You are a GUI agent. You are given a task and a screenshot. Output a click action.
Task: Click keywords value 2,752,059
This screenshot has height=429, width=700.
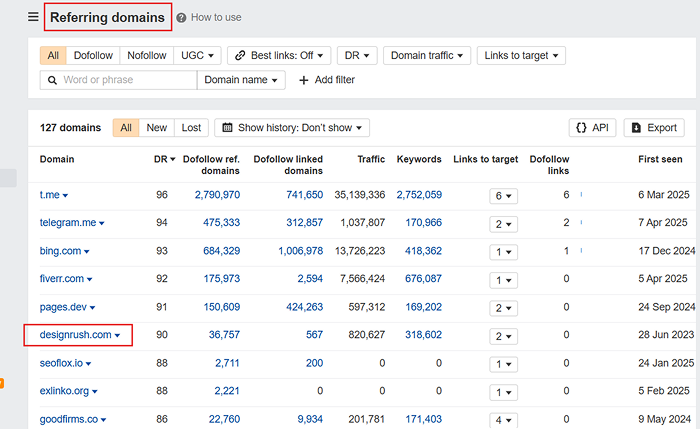point(419,195)
